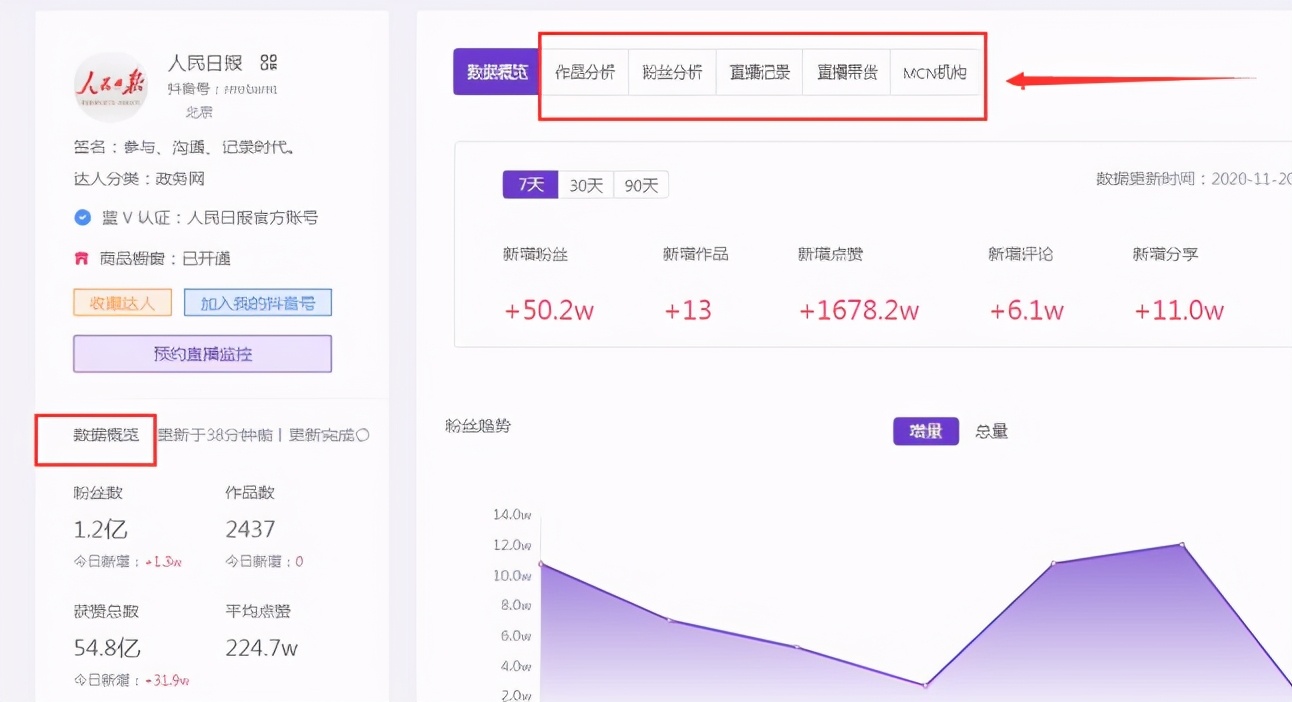Click the refresh circle icon after 更新完成
Viewport: 1292px width, 702px height.
[362, 435]
